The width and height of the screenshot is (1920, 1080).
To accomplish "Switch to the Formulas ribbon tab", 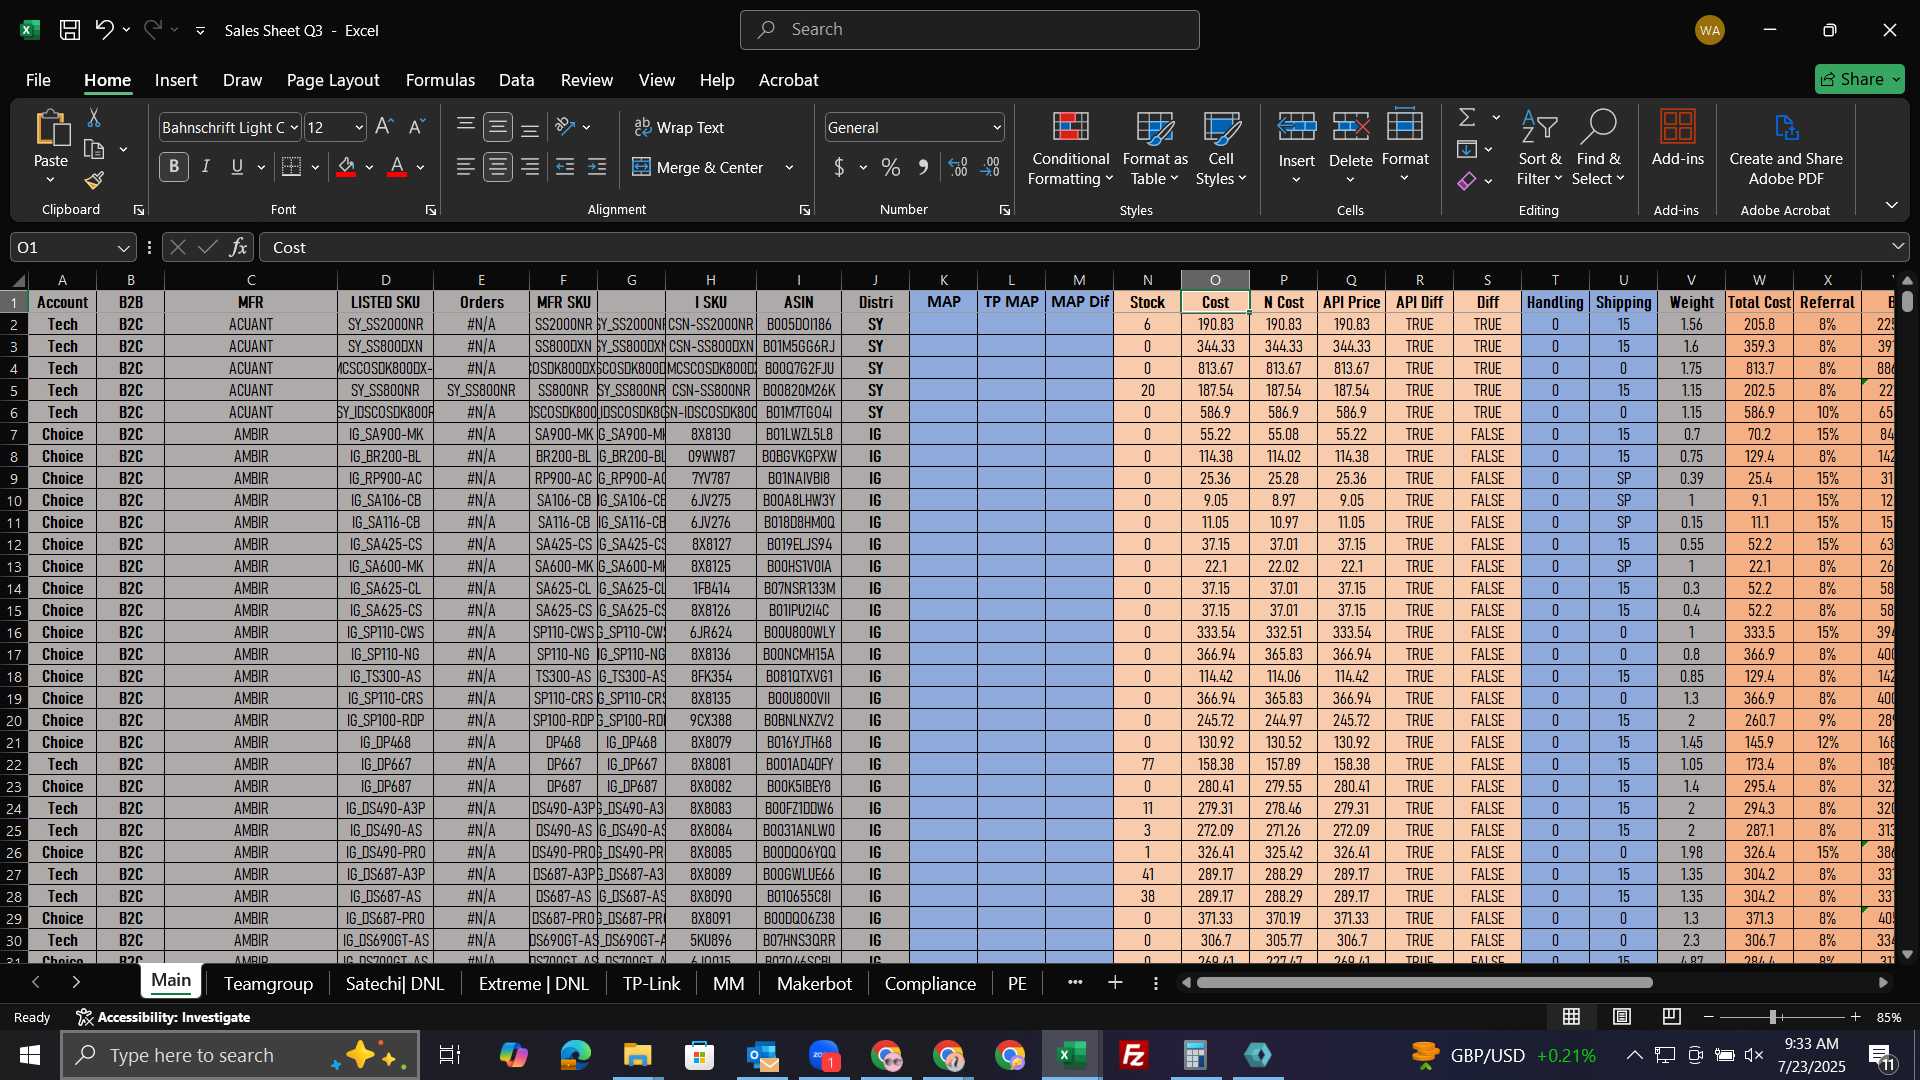I will tap(440, 80).
